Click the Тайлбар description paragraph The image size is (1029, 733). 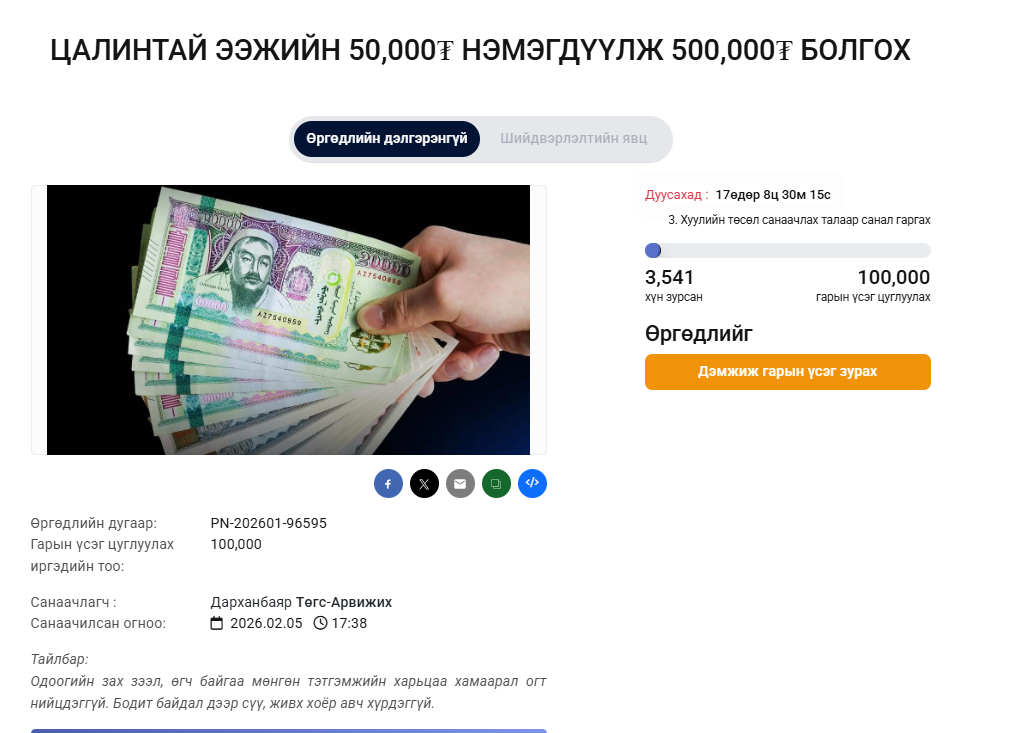point(288,692)
